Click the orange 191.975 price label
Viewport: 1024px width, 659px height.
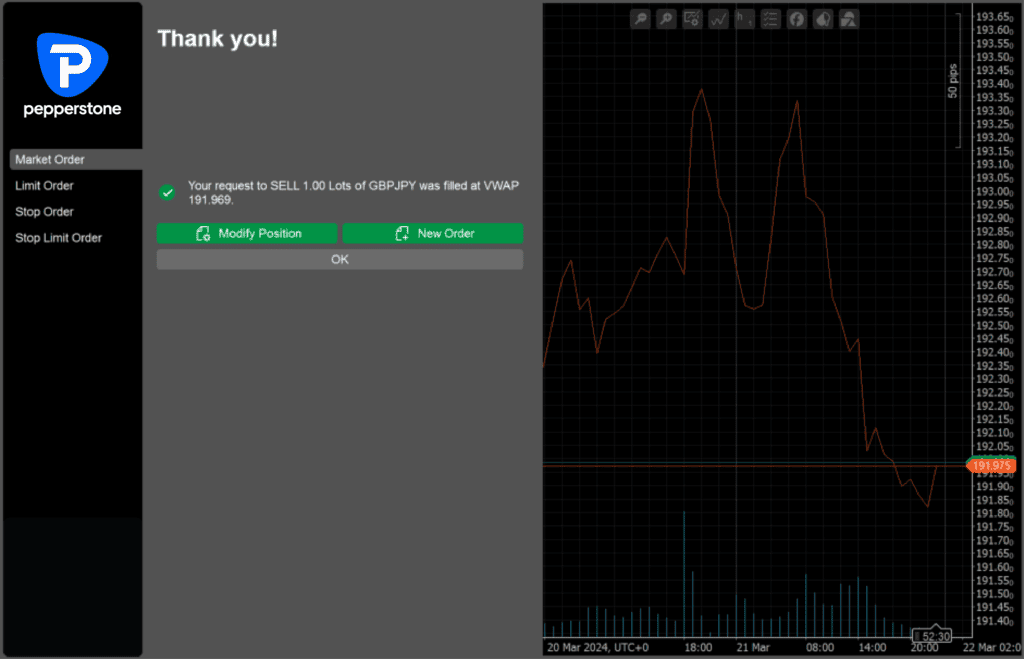tap(991, 465)
